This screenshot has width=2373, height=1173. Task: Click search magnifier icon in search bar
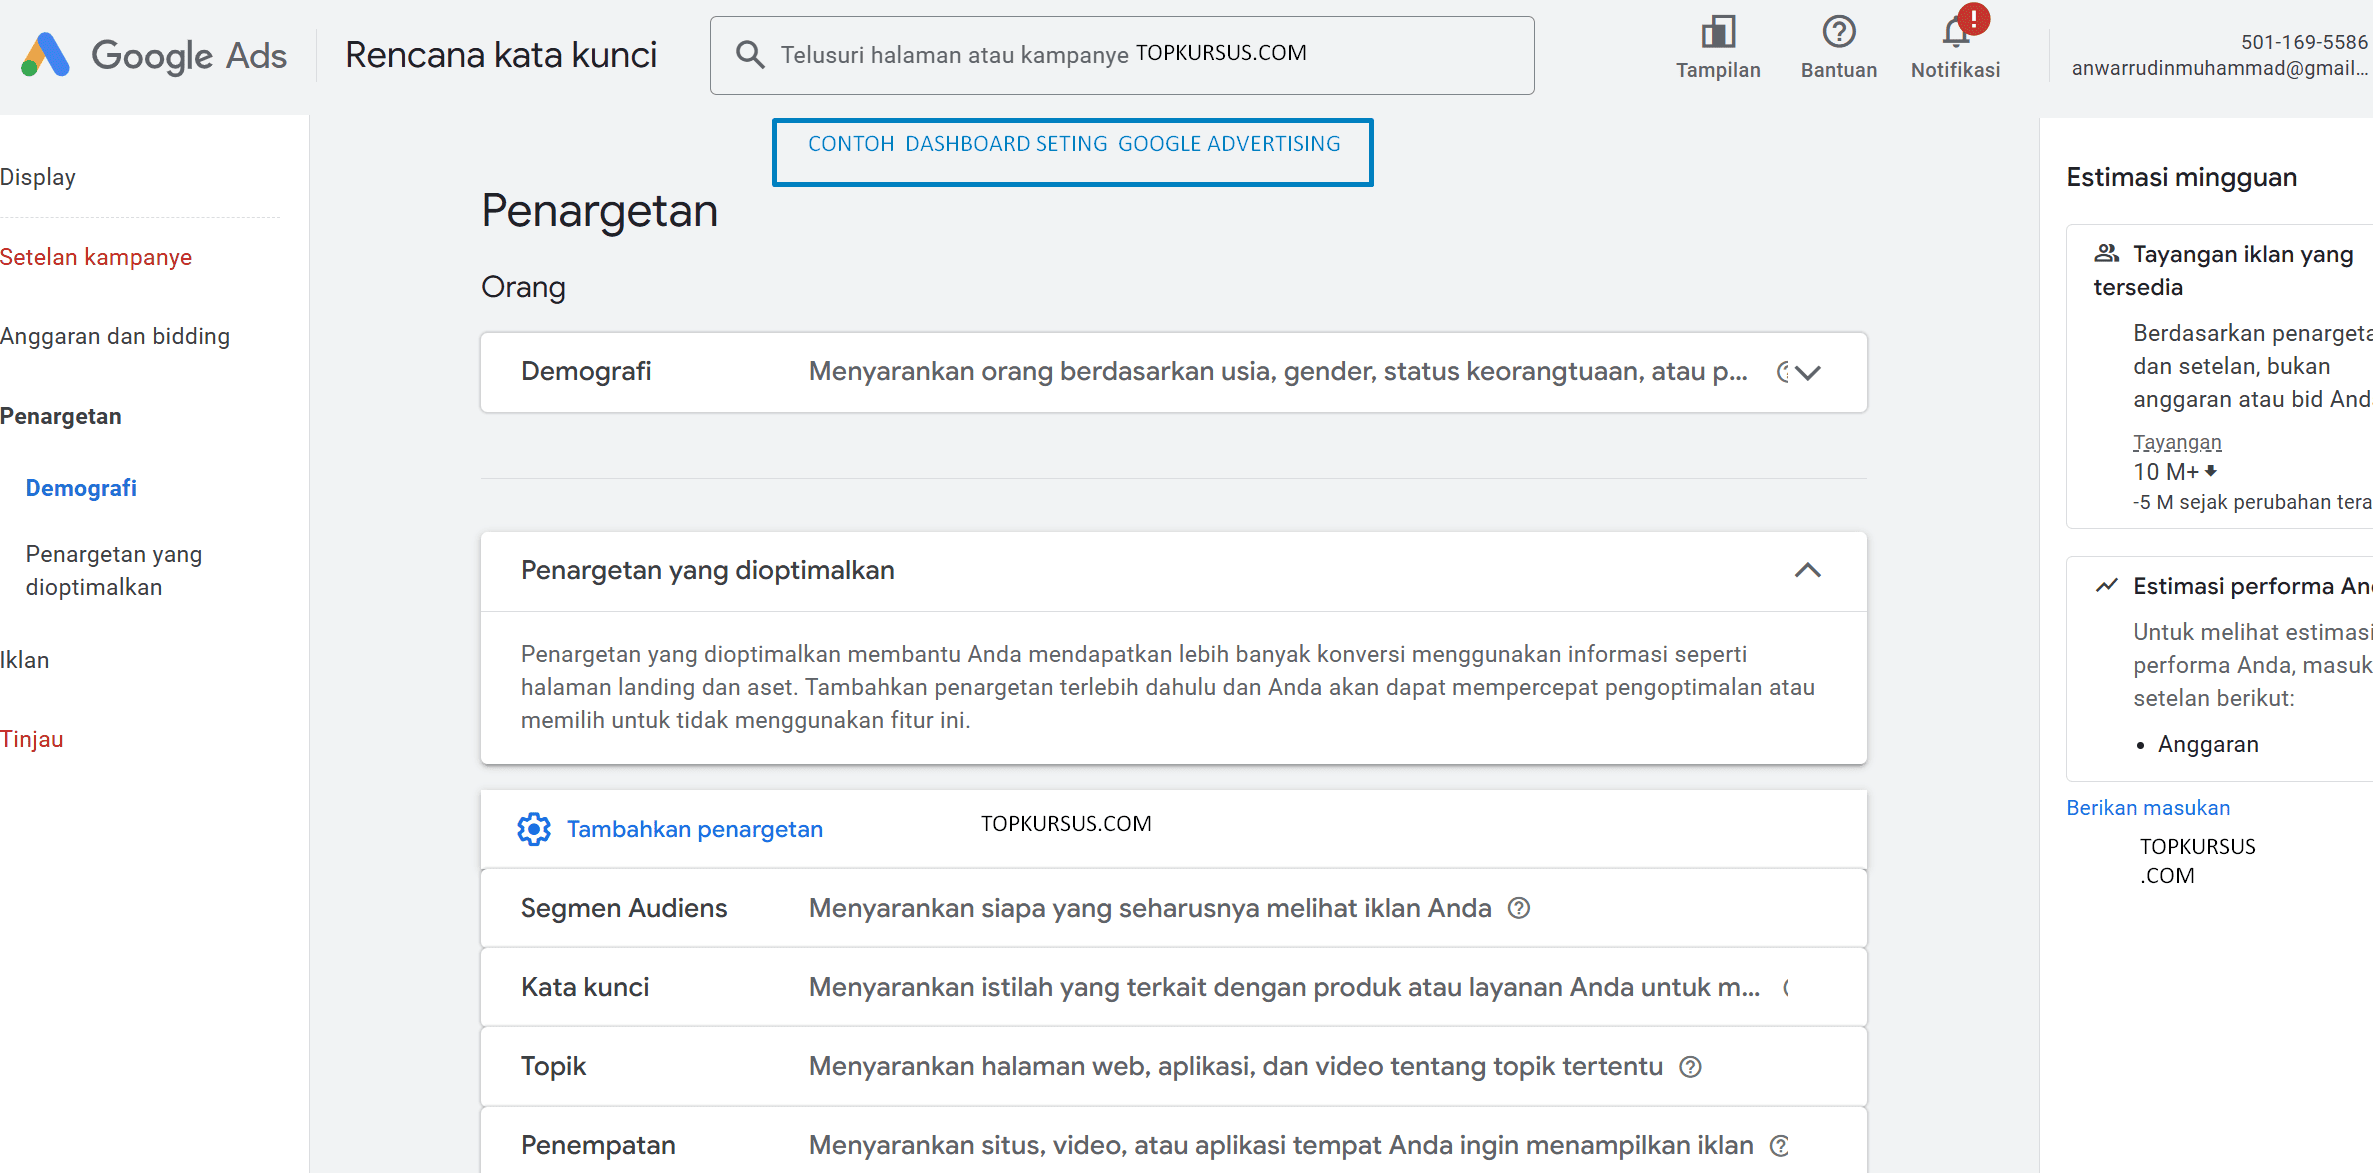click(749, 54)
